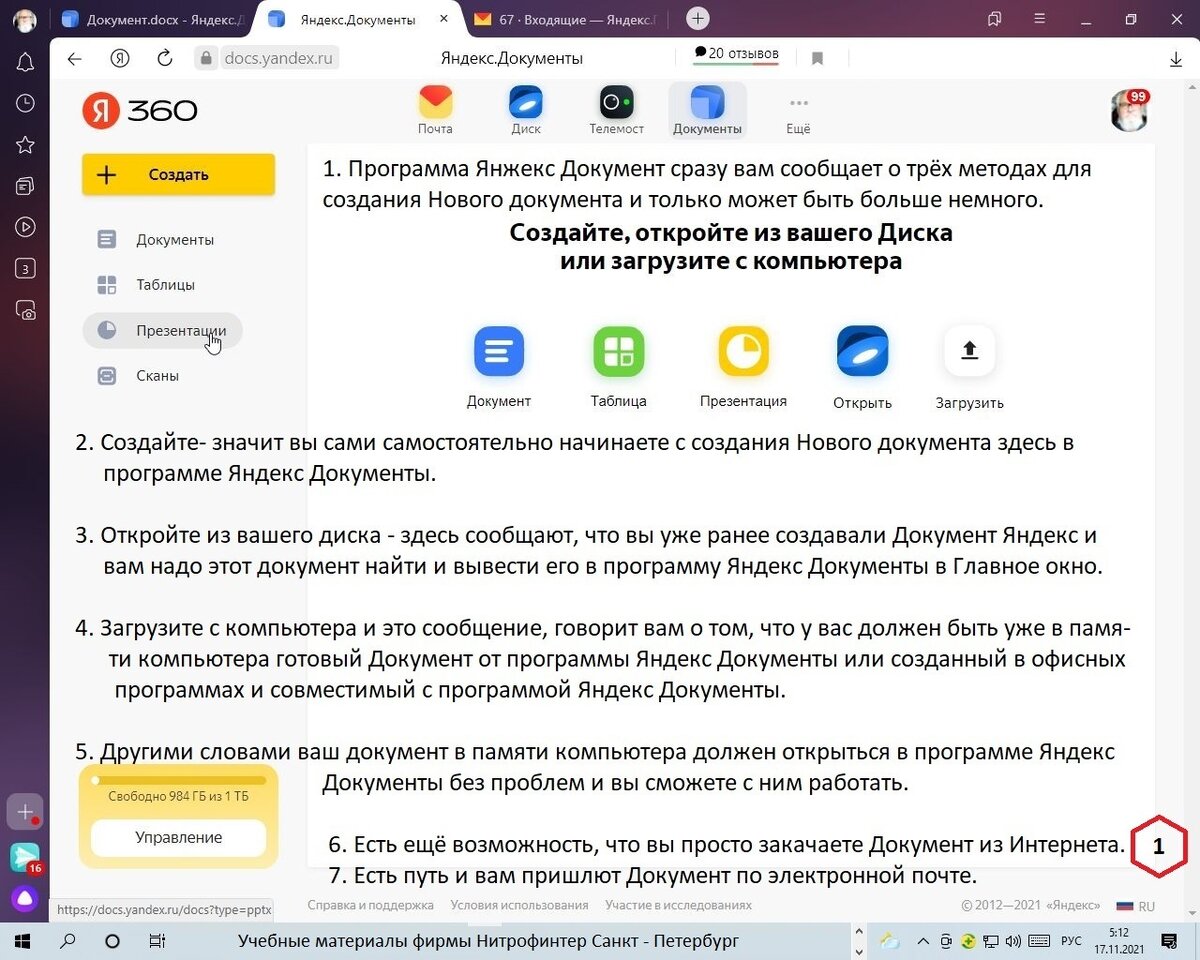Create a new Документ via blue icon
This screenshot has width=1200, height=960.
tap(499, 351)
